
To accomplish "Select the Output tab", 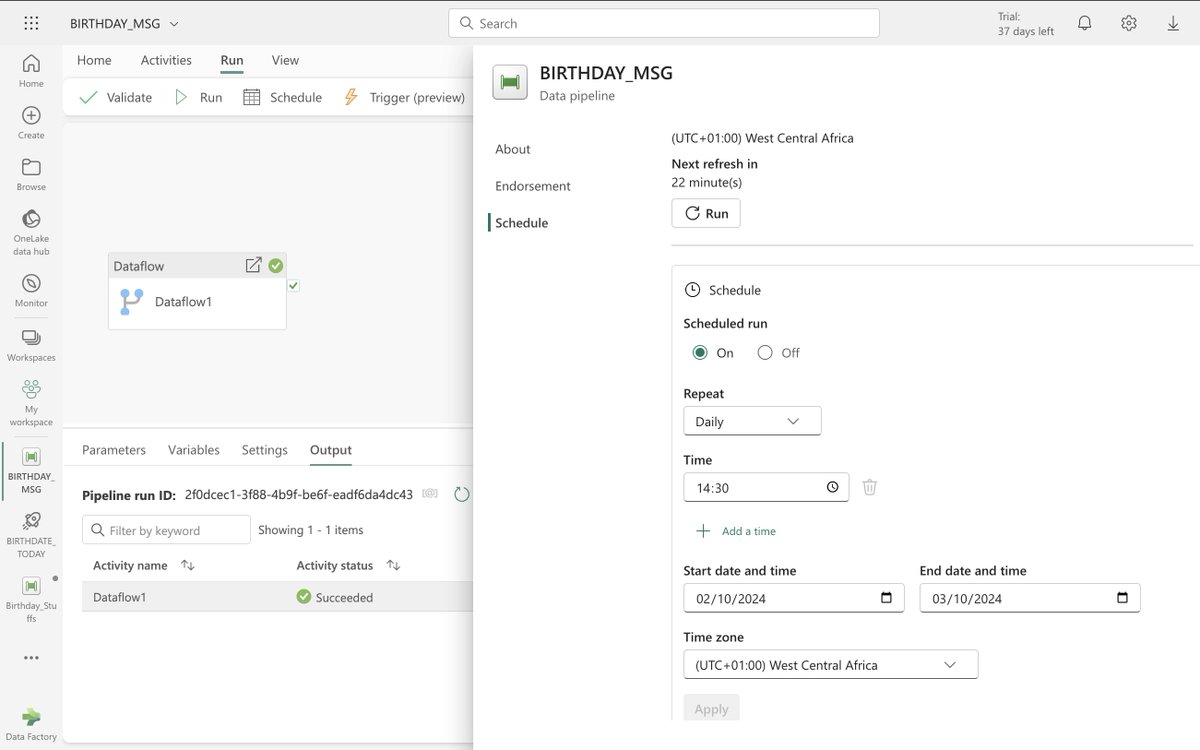I will (331, 450).
